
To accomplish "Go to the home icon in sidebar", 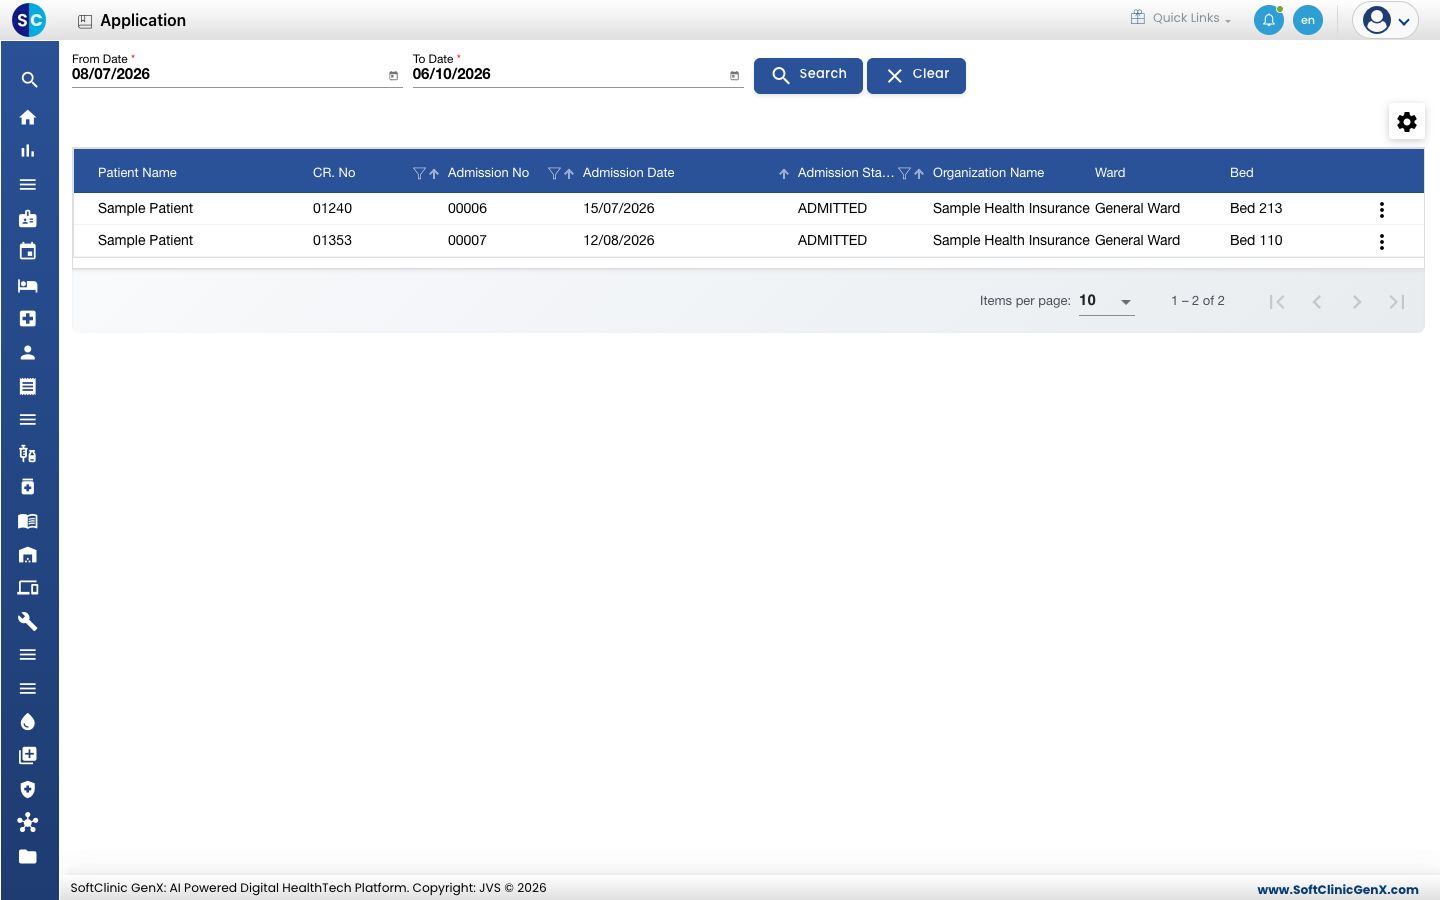I will [28, 117].
